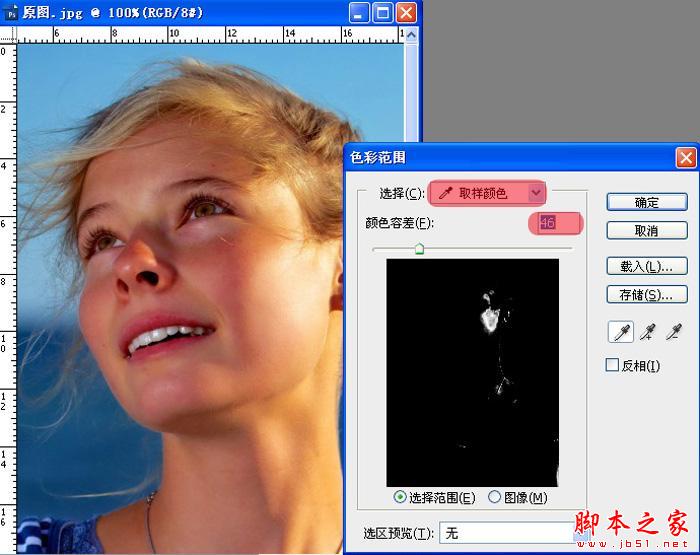Maximize the 原图.jpg document window
700x555 pixels.
383,13
